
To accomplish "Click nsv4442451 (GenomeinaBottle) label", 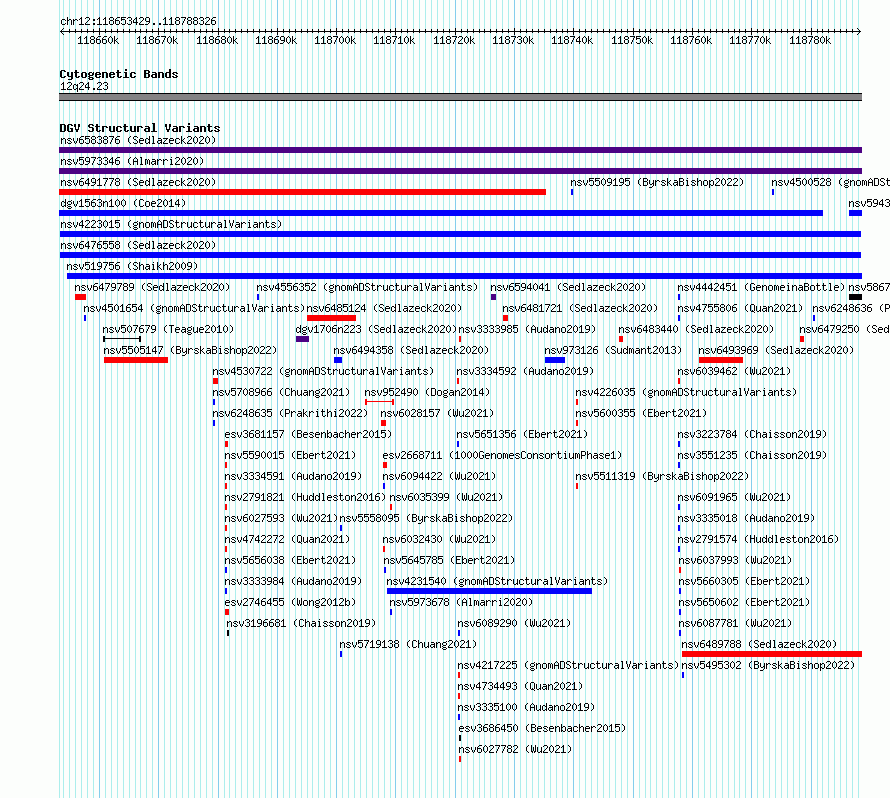I will [x=761, y=287].
